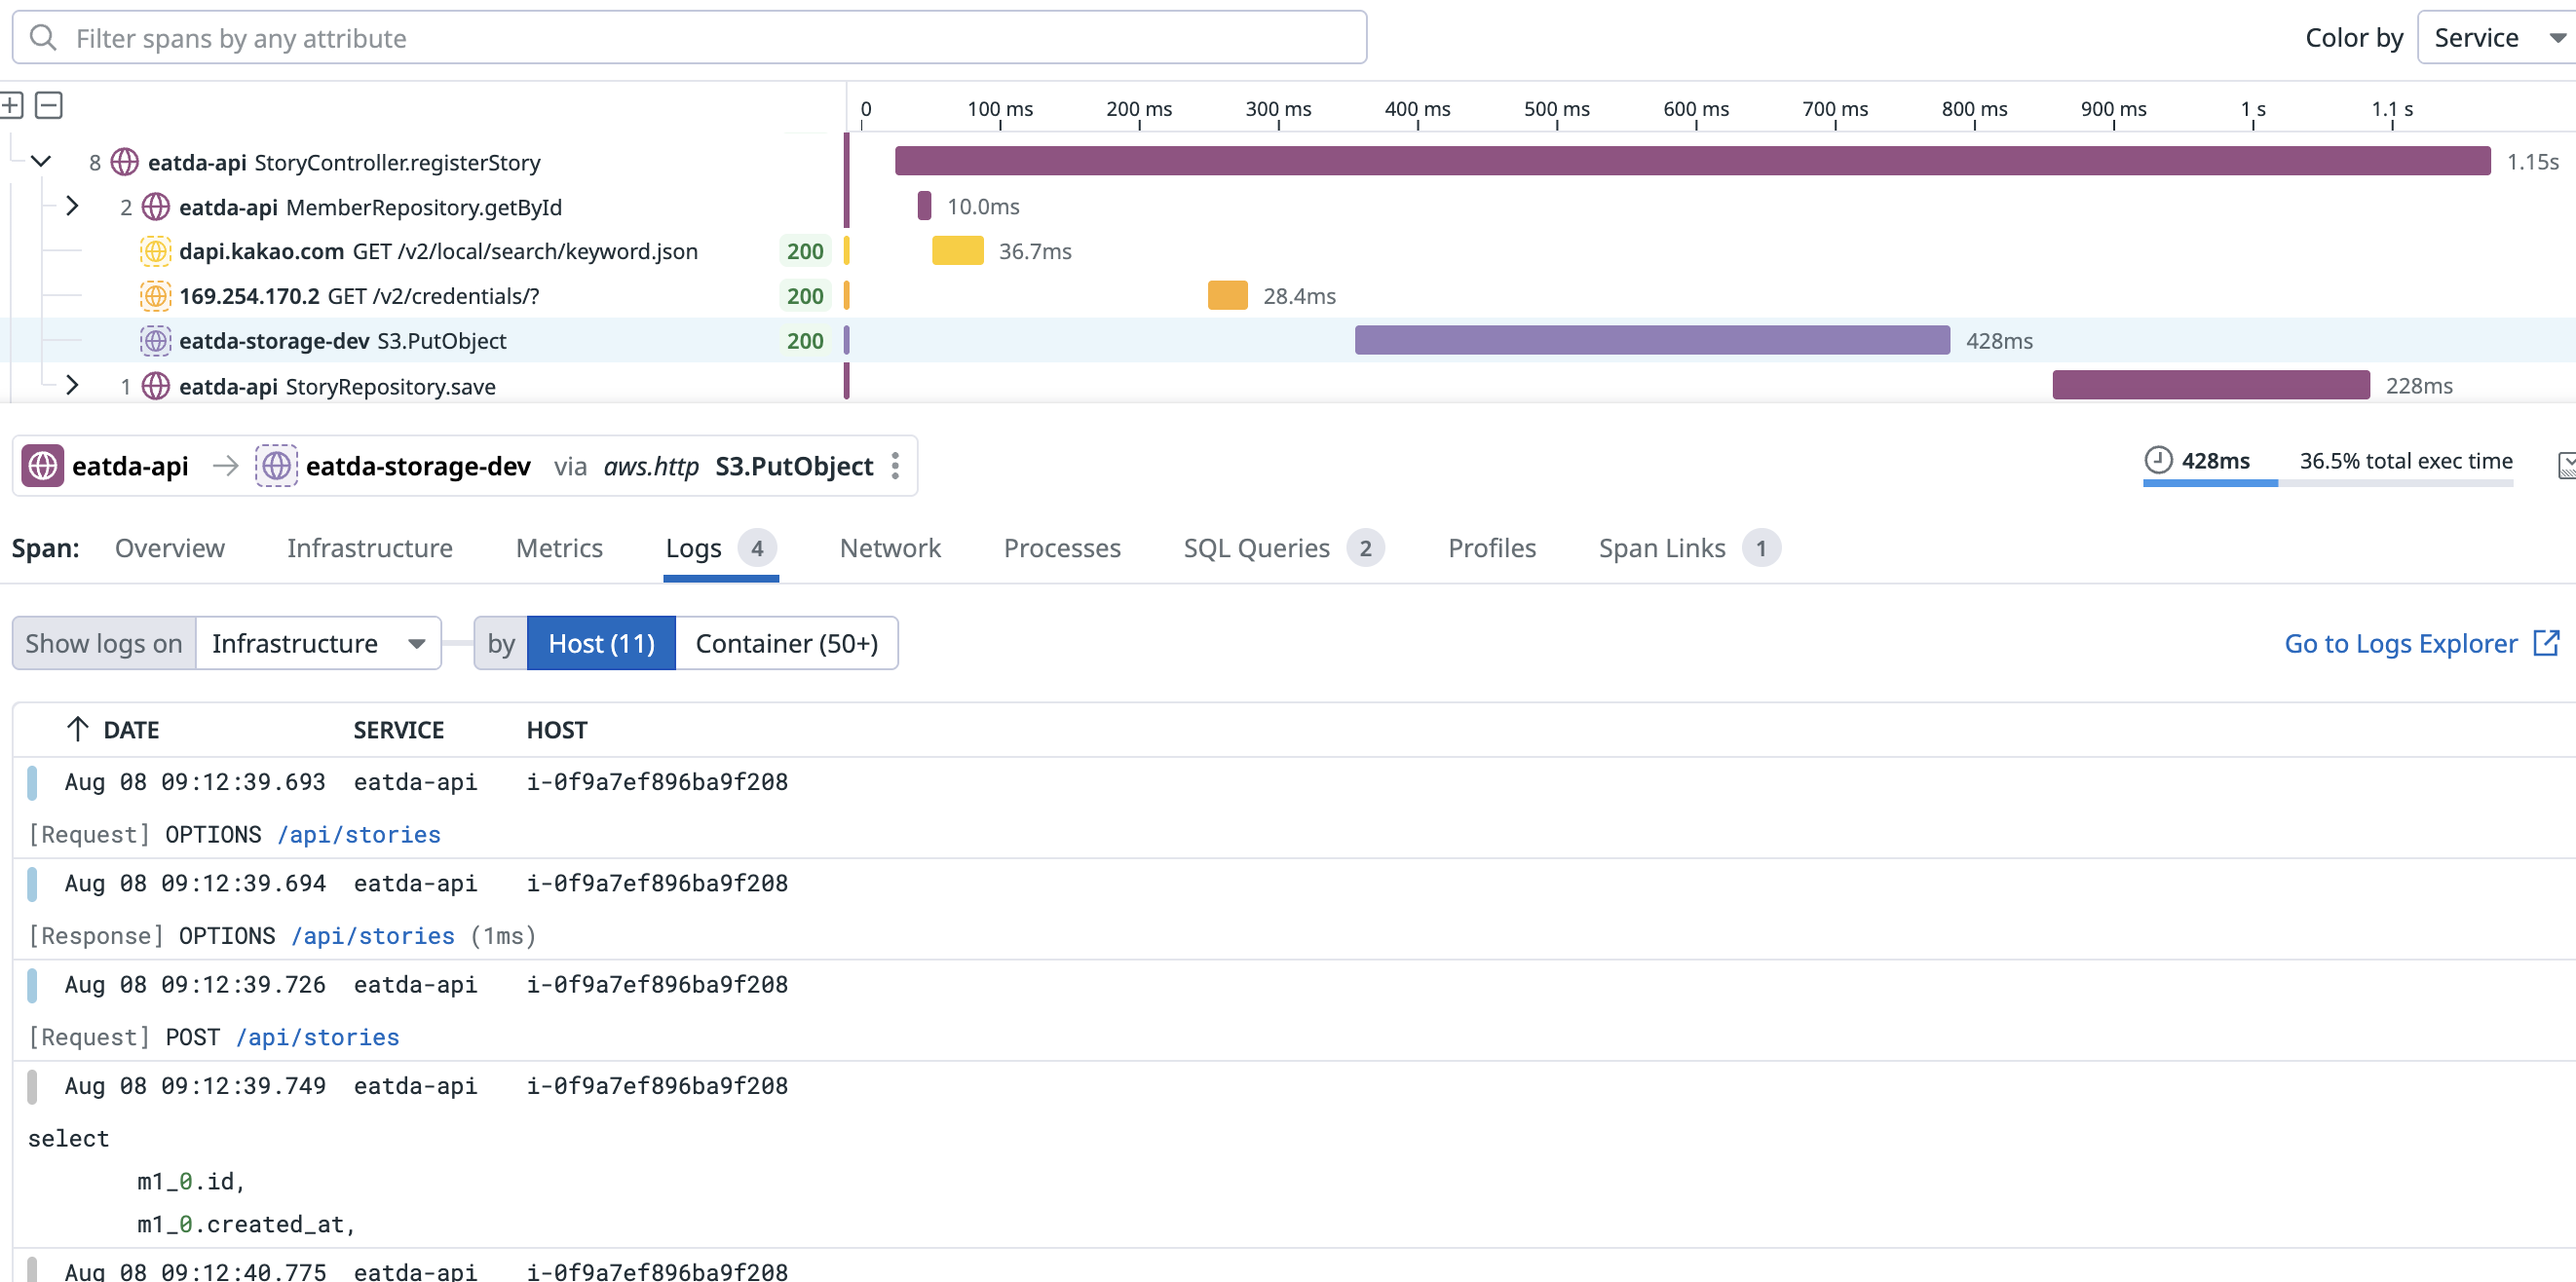Click the collapse all spans minus icon

click(49, 105)
